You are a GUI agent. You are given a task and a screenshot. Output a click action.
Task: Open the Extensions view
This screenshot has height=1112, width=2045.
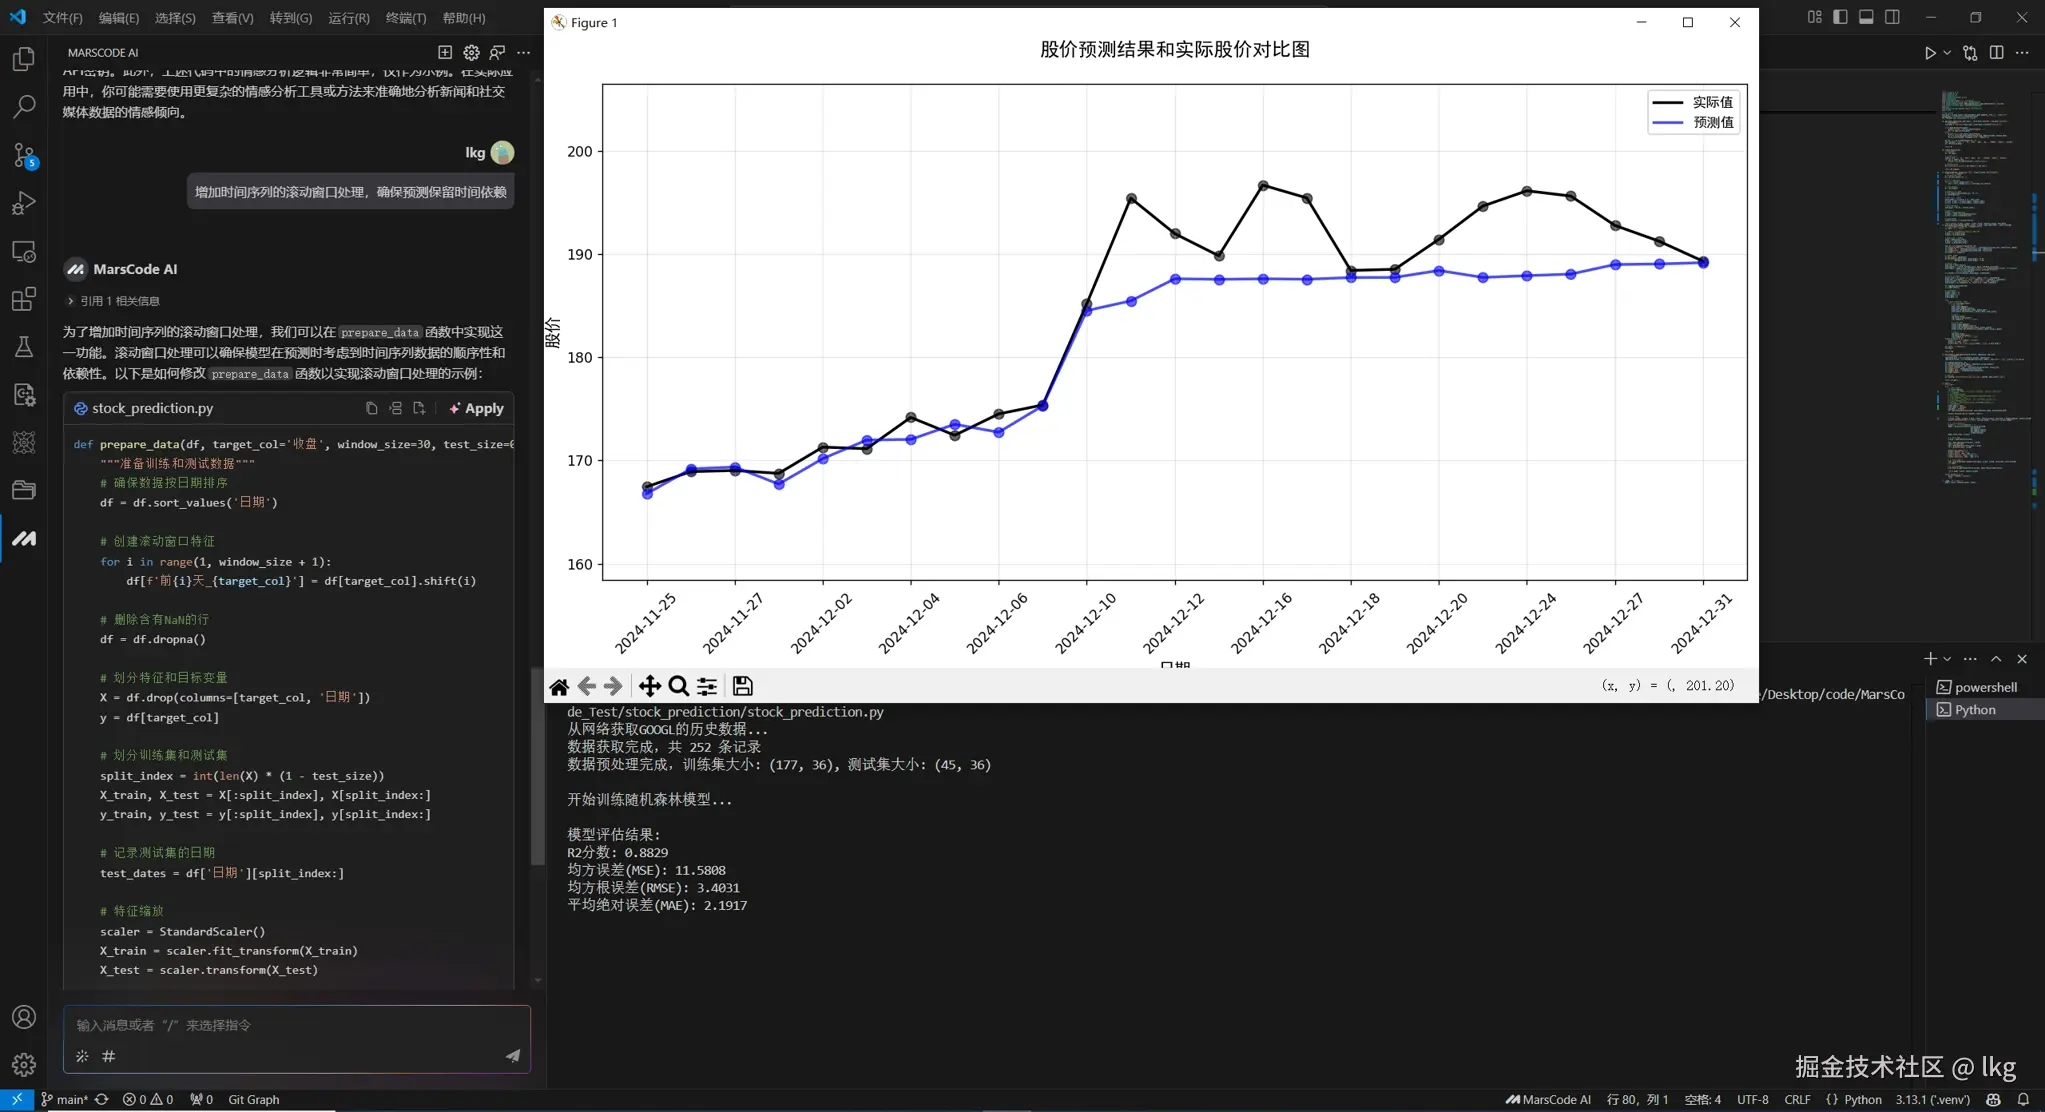(24, 299)
